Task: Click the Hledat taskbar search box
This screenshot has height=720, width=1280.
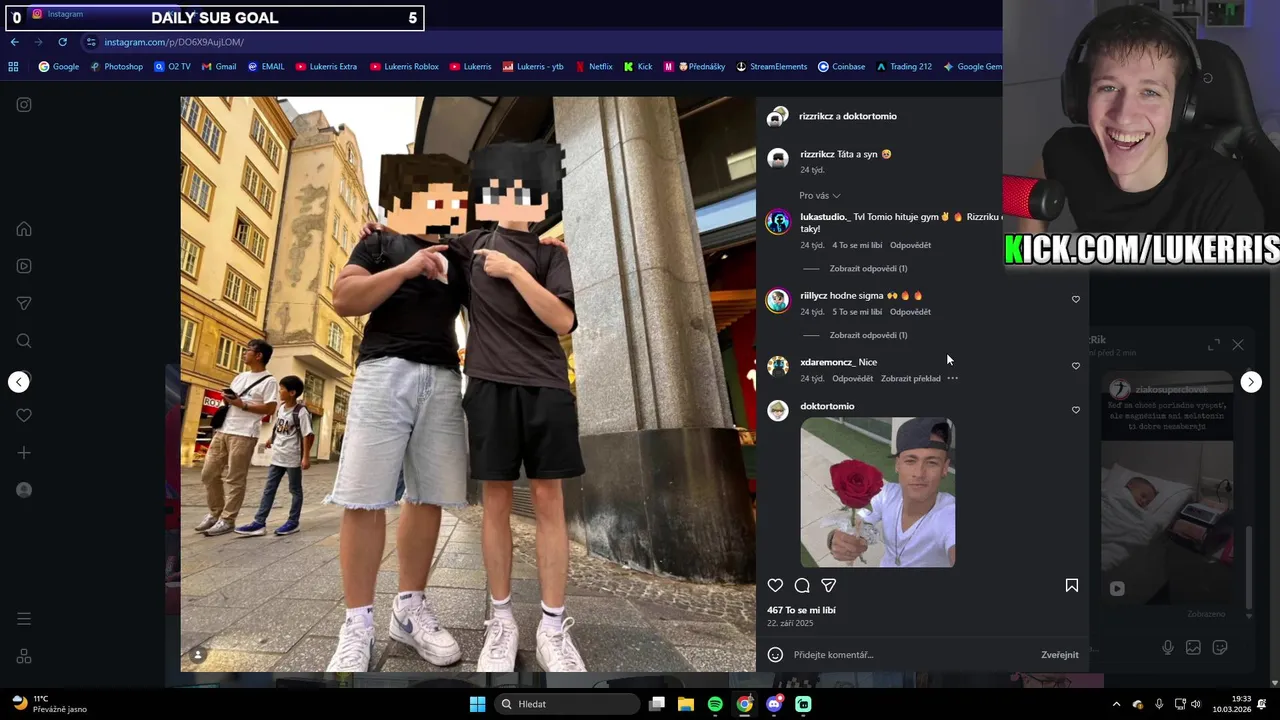Action: (x=568, y=704)
